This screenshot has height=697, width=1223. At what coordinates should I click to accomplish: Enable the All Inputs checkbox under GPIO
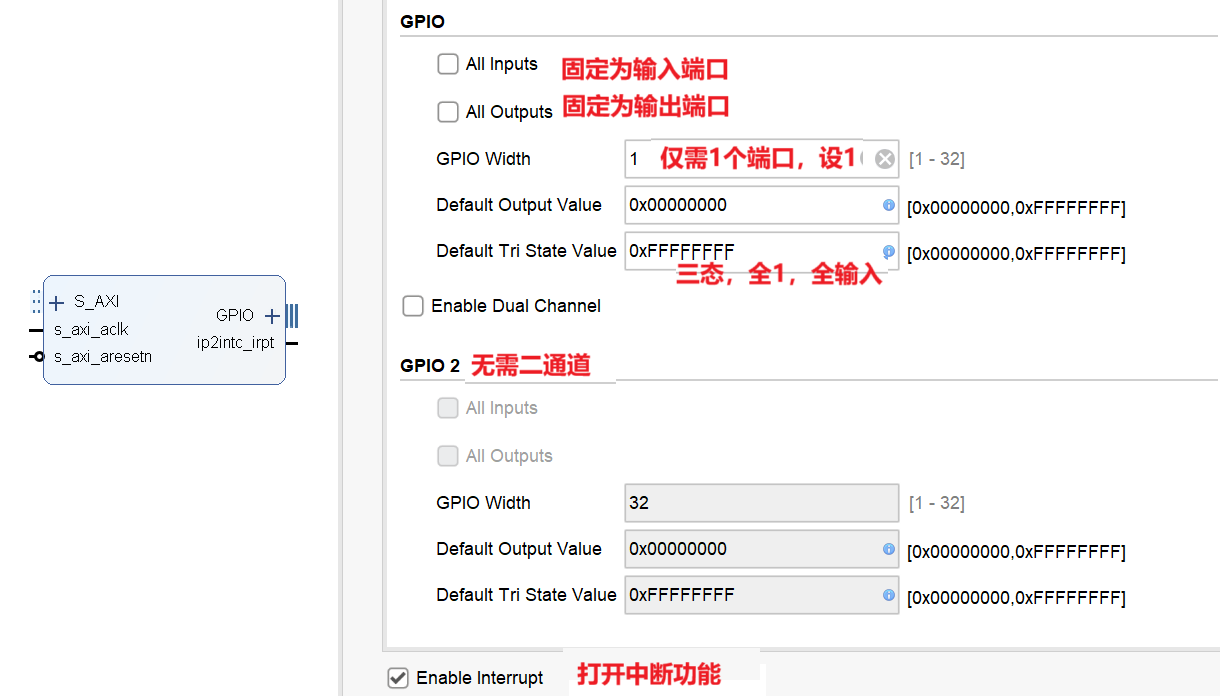(448, 64)
